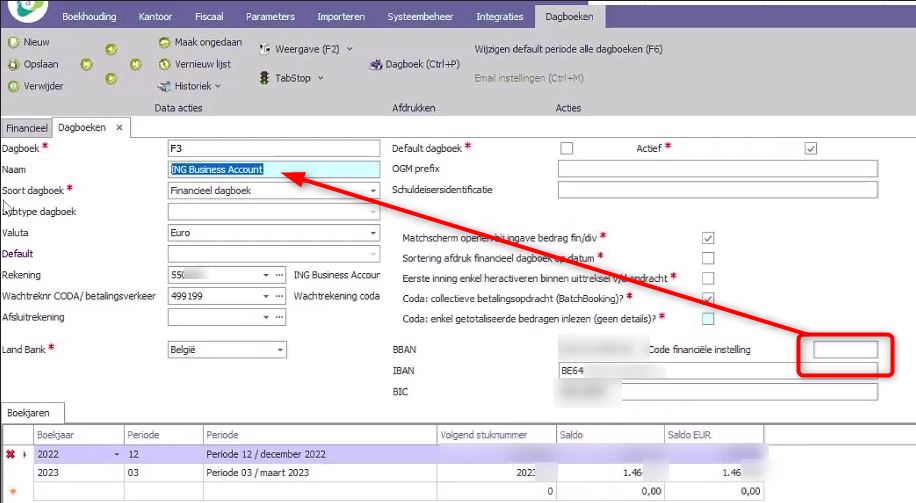Click Wijzigen default periode alle dagboeken
Image resolution: width=916 pixels, height=503 pixels.
(568, 49)
